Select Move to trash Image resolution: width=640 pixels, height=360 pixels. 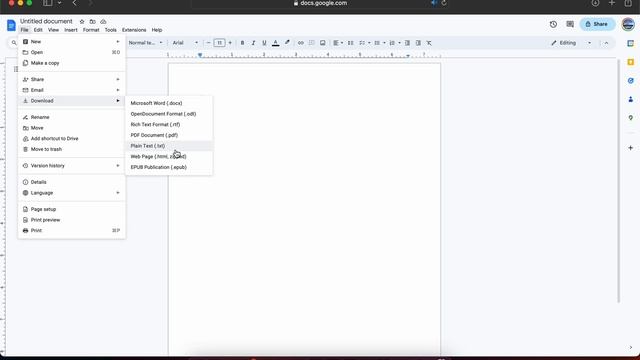tap(72, 149)
